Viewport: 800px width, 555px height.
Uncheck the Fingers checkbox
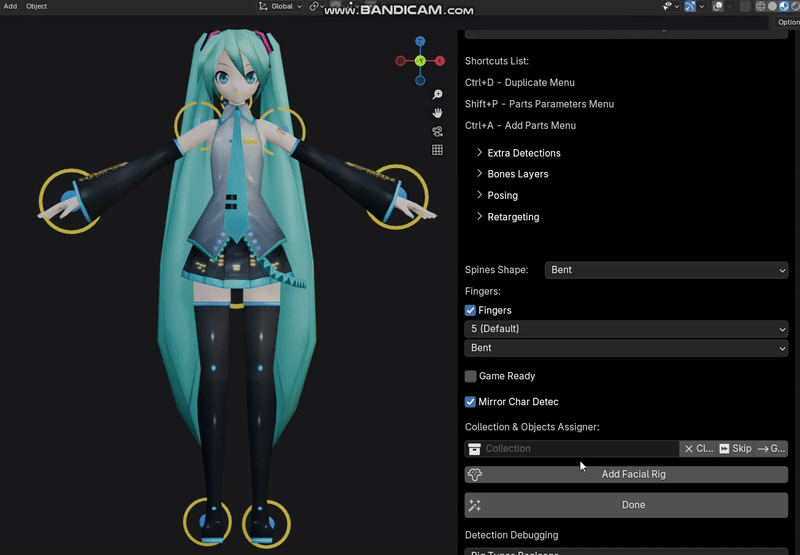pos(470,310)
